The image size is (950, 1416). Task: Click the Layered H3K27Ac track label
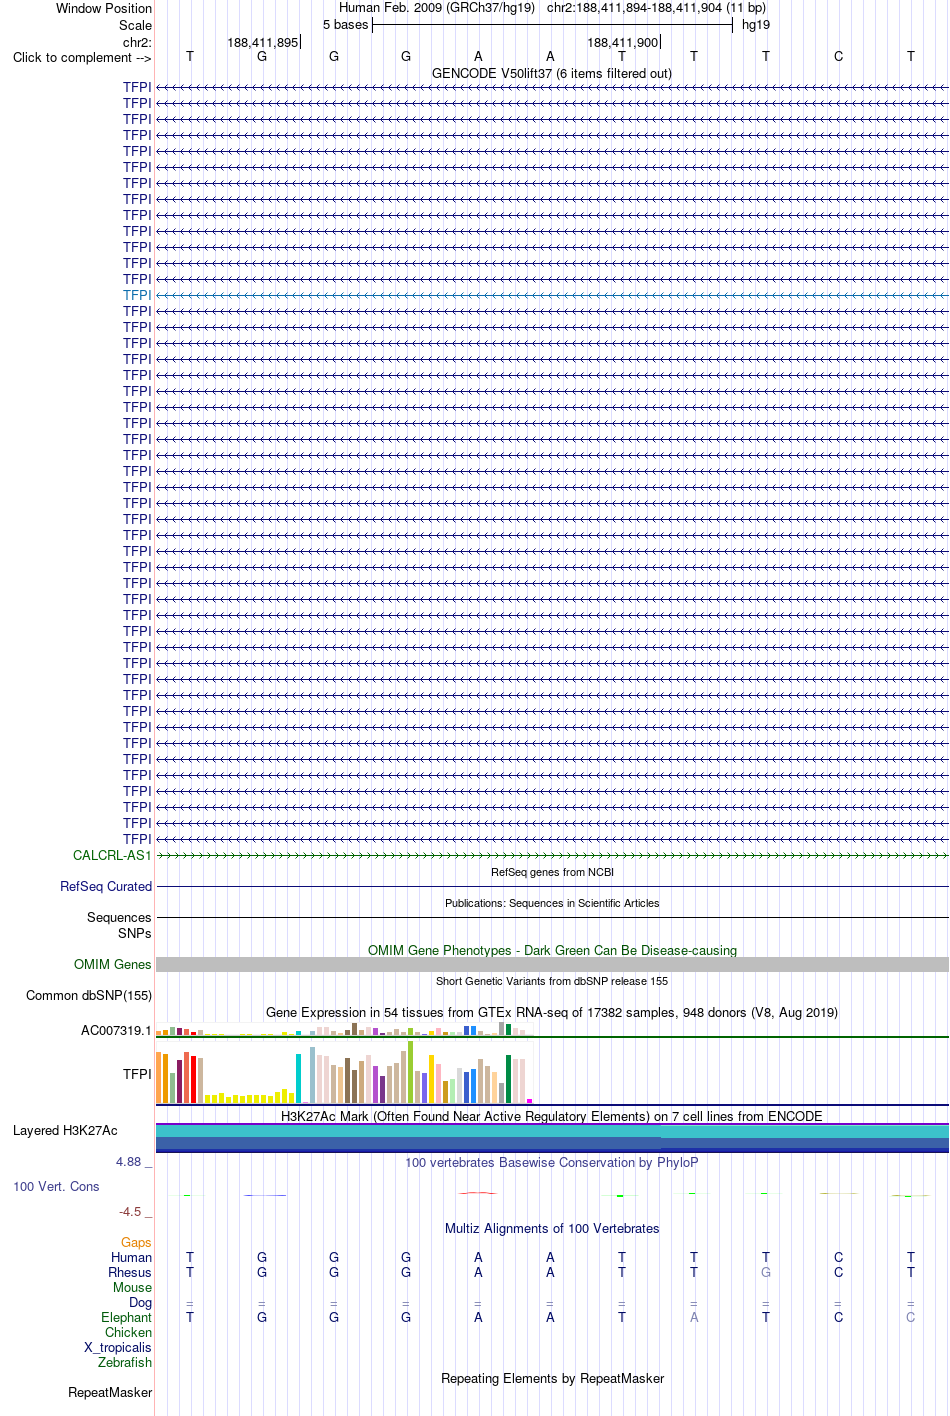click(65, 1130)
